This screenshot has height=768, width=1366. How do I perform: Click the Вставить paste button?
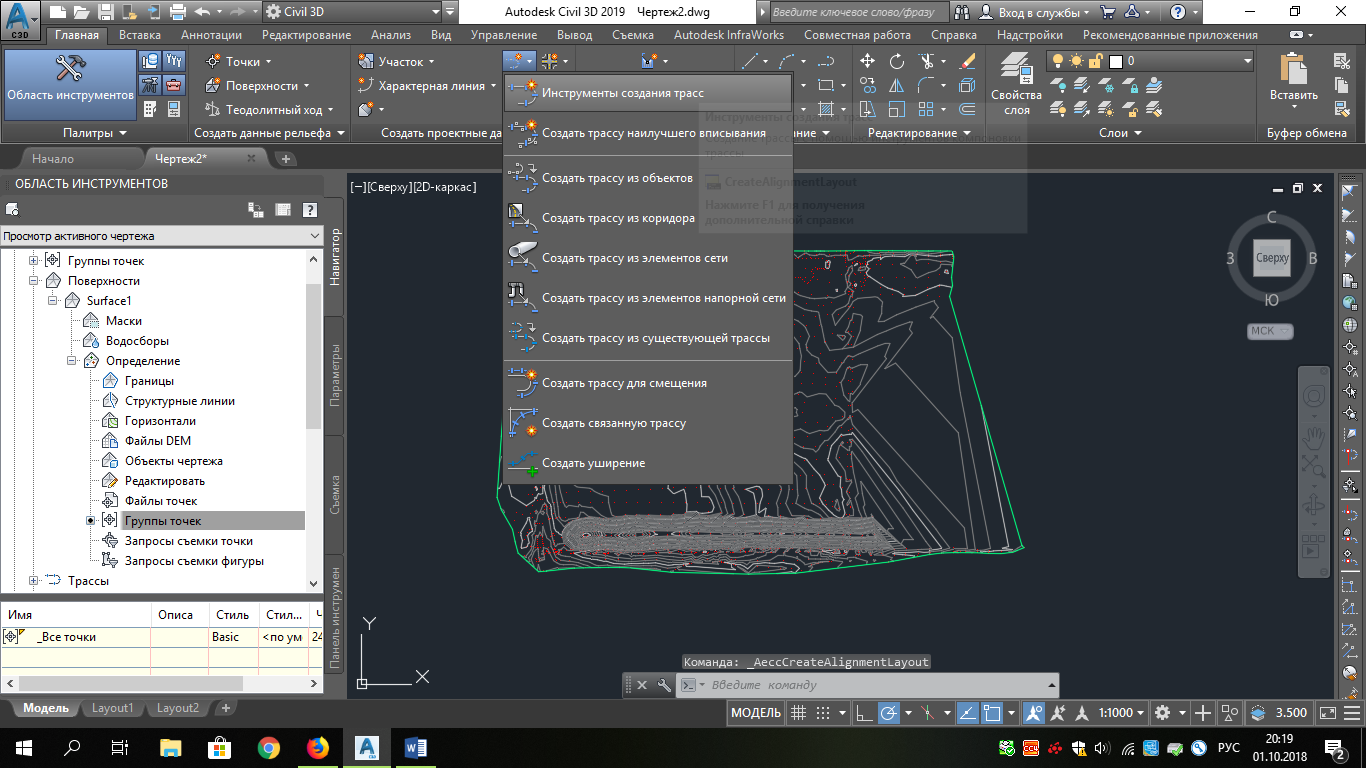pyautogui.click(x=1293, y=78)
